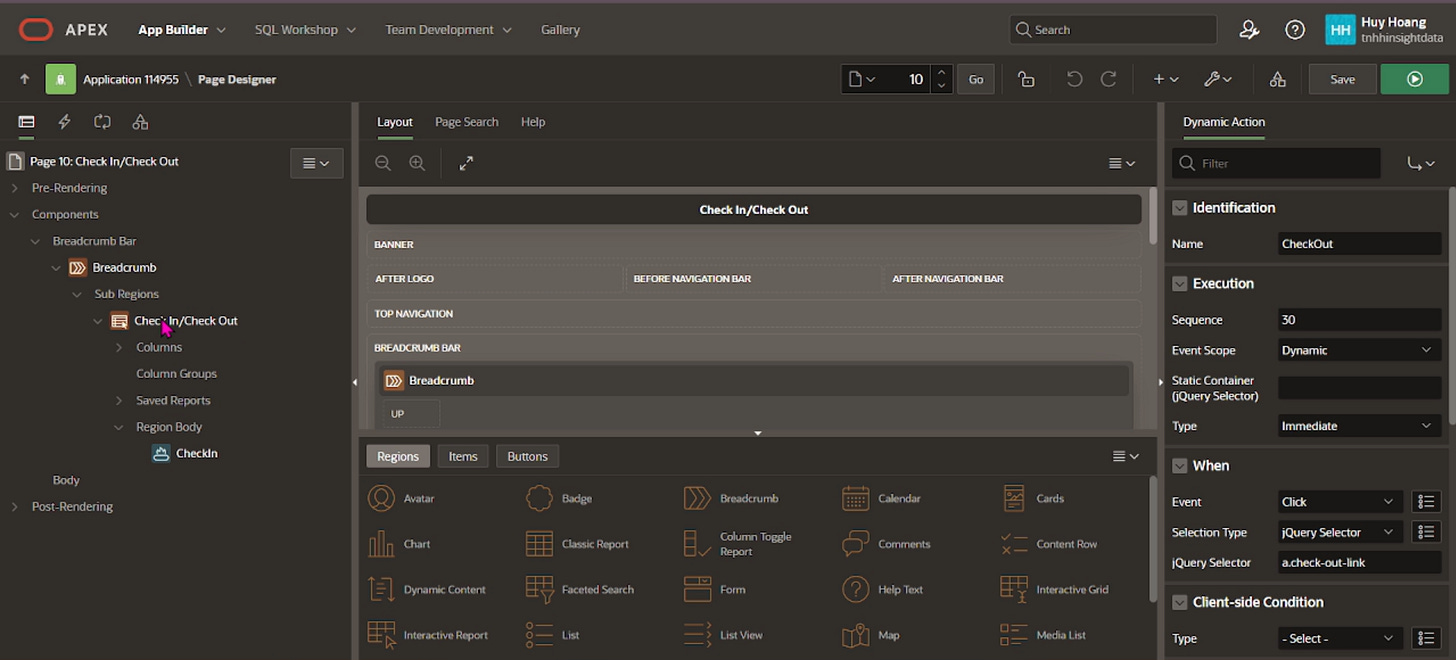Open the Event Scope dropdown
Viewport: 1456px width, 660px height.
click(1357, 350)
